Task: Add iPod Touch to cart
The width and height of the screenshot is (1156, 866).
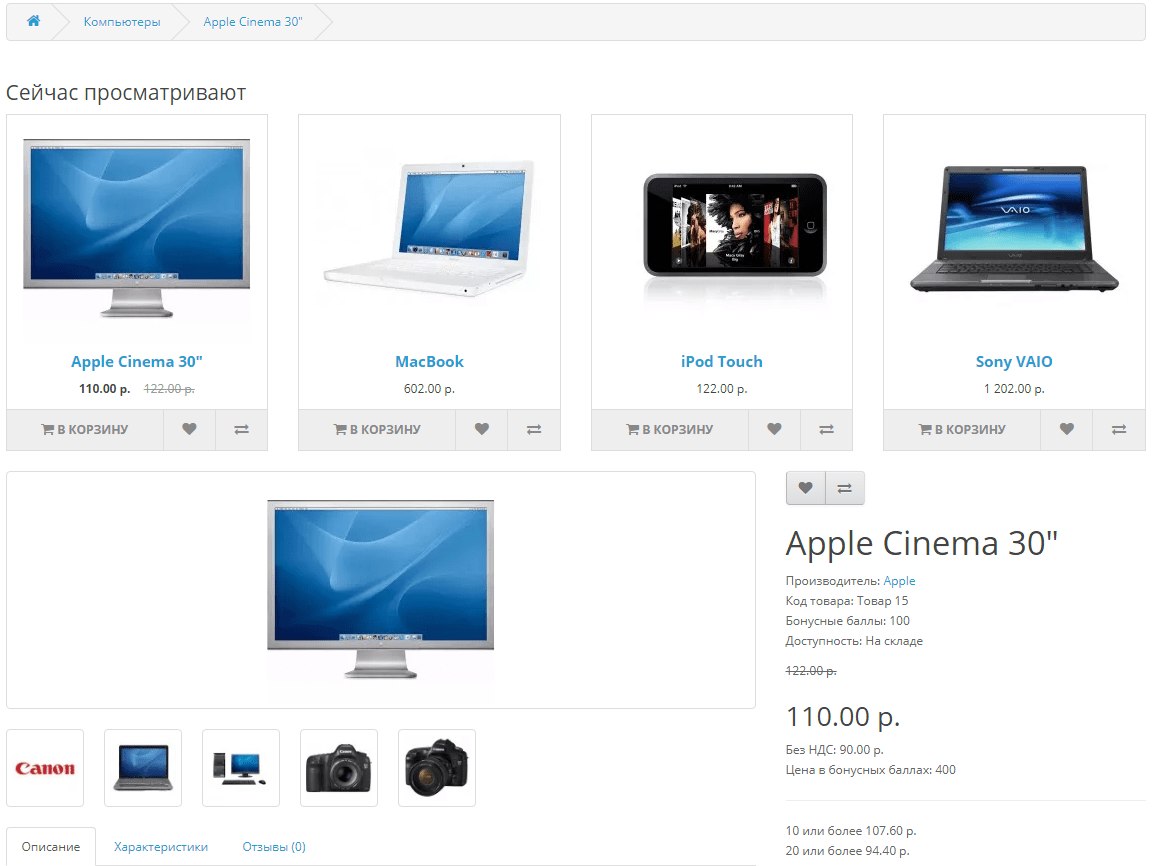Action: [x=669, y=429]
